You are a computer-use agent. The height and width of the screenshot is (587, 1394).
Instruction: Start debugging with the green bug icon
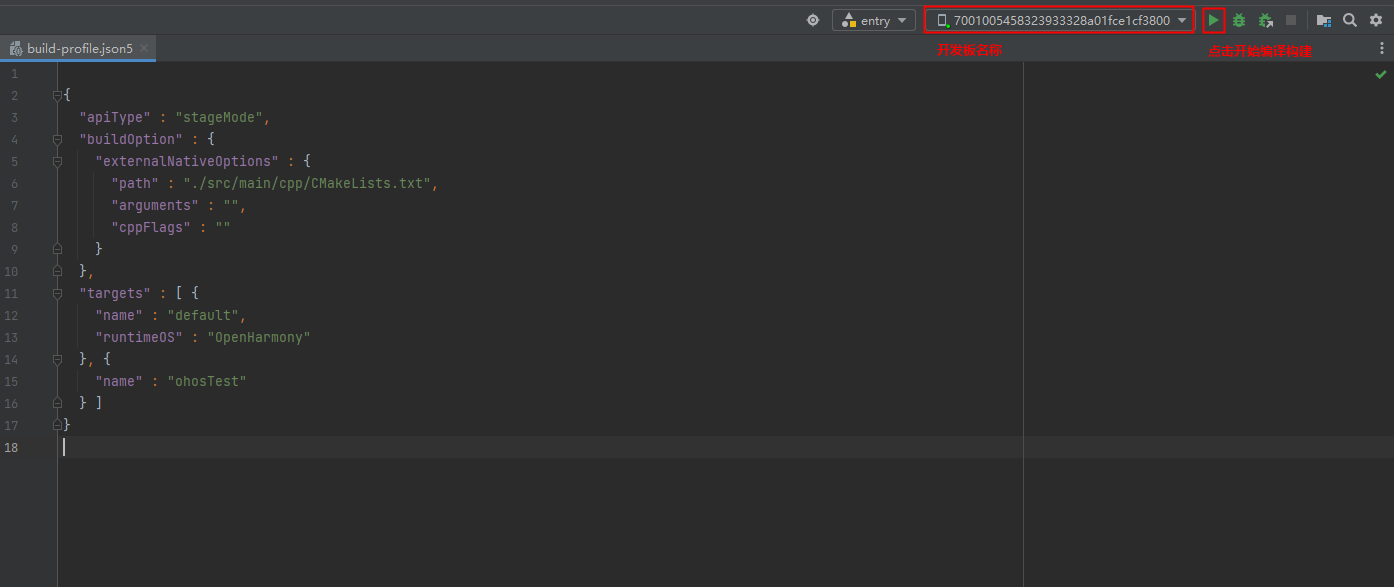tap(1239, 20)
